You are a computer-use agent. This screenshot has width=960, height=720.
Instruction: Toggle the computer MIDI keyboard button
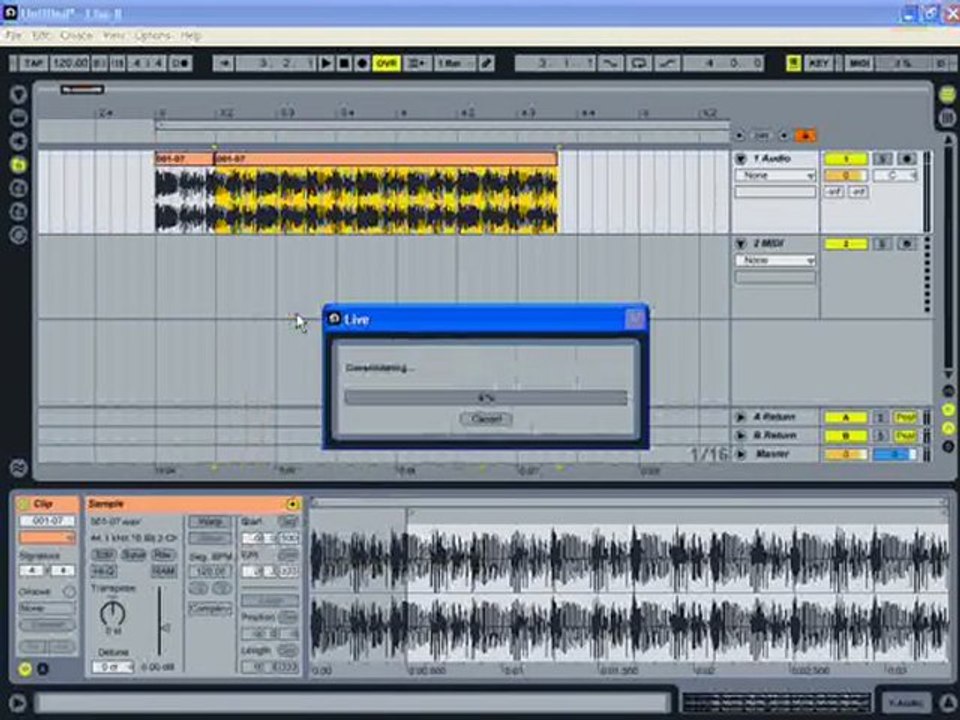793,63
